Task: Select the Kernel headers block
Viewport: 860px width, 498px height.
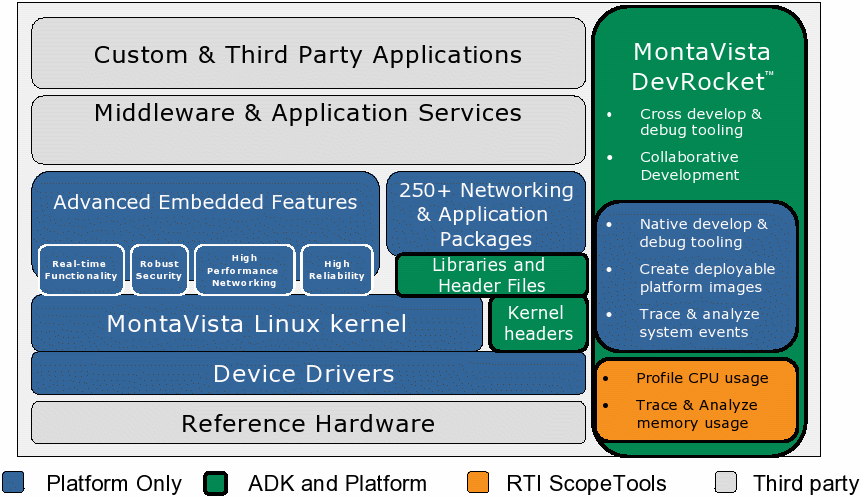Action: 538,324
